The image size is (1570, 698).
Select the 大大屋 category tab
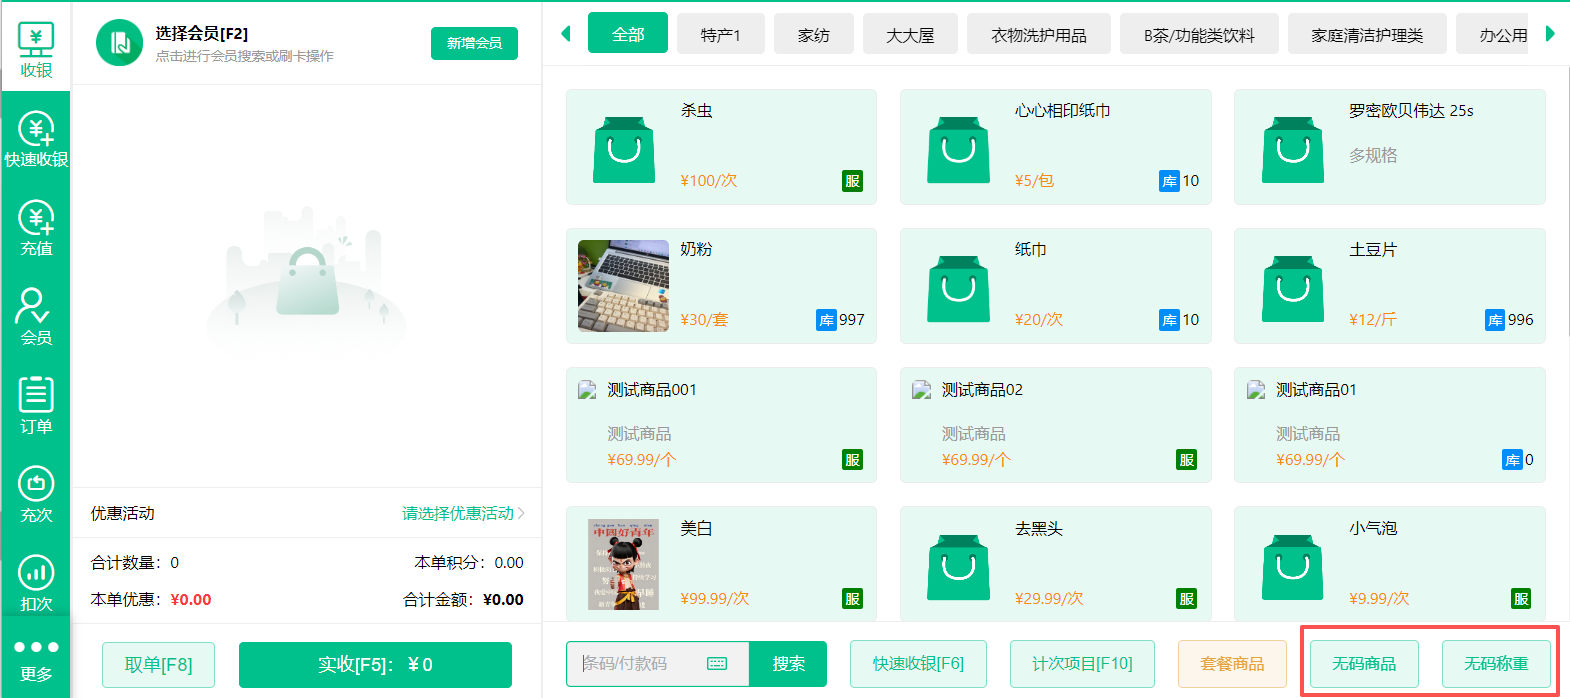[x=910, y=34]
